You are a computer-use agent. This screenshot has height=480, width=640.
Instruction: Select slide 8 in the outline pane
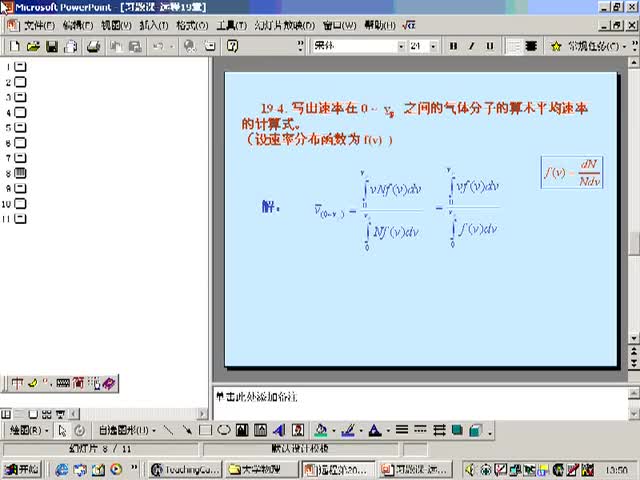(20, 173)
